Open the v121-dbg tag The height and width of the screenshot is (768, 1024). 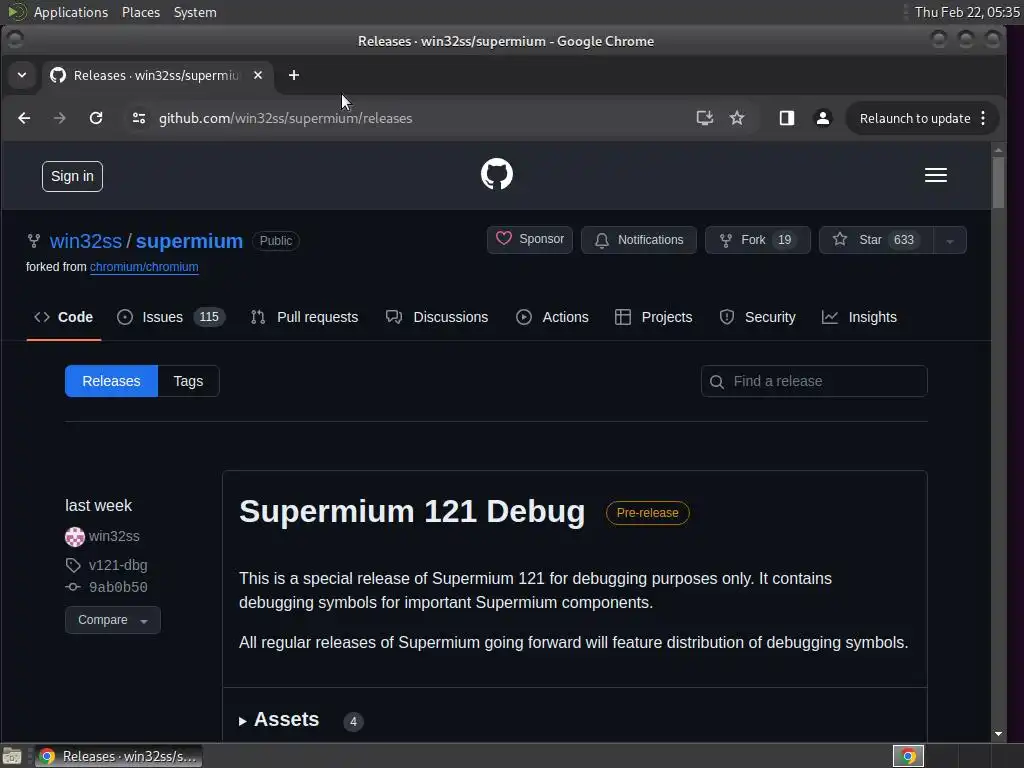(118, 565)
